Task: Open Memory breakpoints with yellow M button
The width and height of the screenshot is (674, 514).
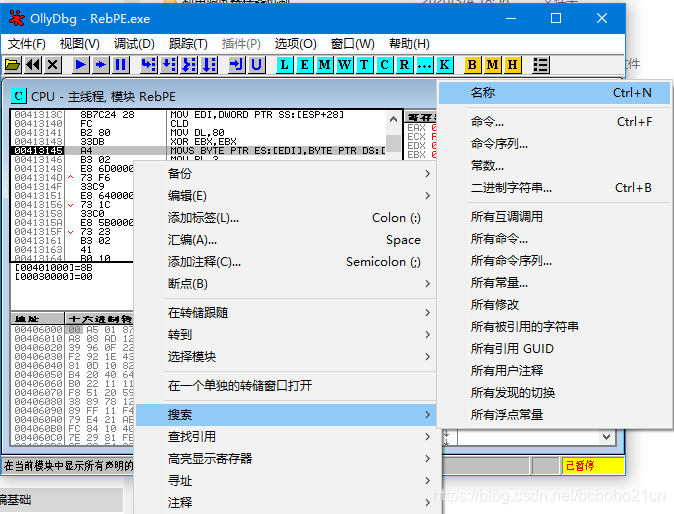Action: click(493, 65)
